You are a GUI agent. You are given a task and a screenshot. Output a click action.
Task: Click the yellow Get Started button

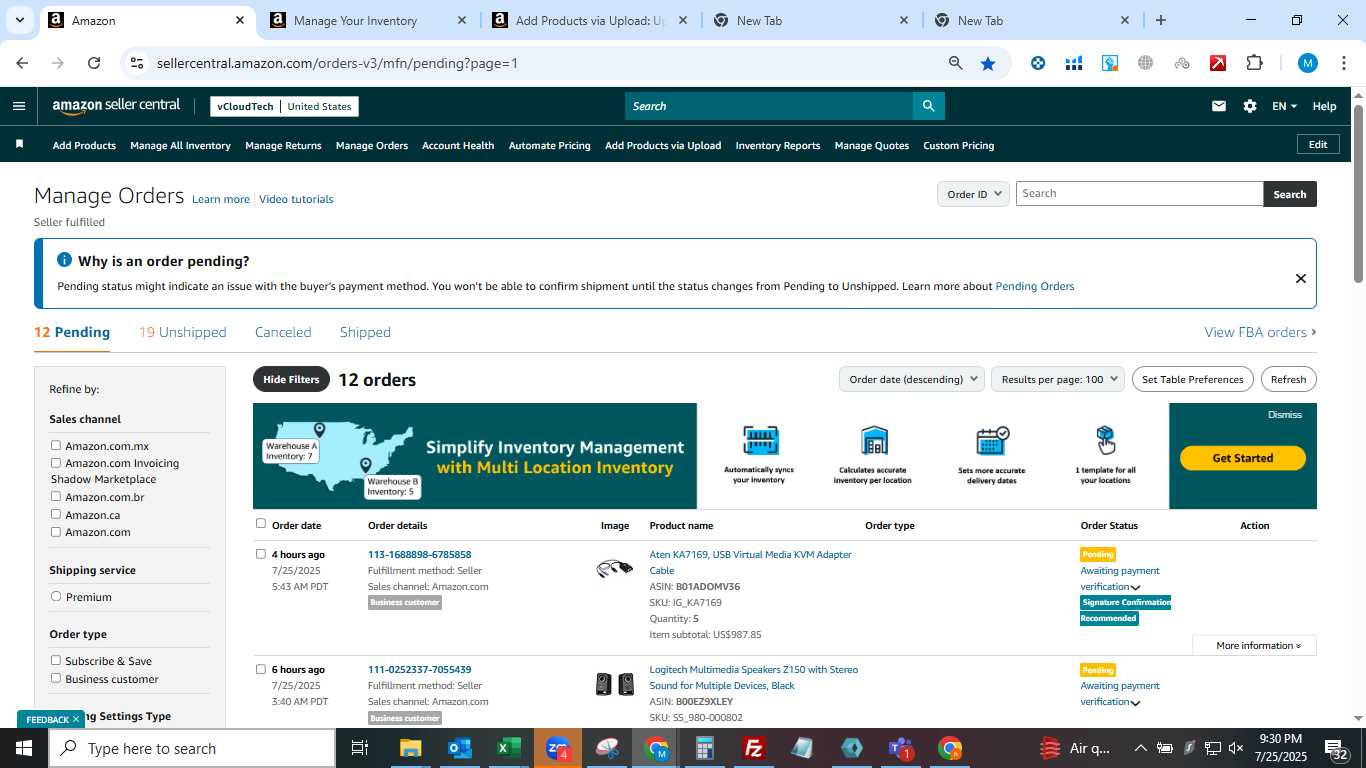point(1242,458)
